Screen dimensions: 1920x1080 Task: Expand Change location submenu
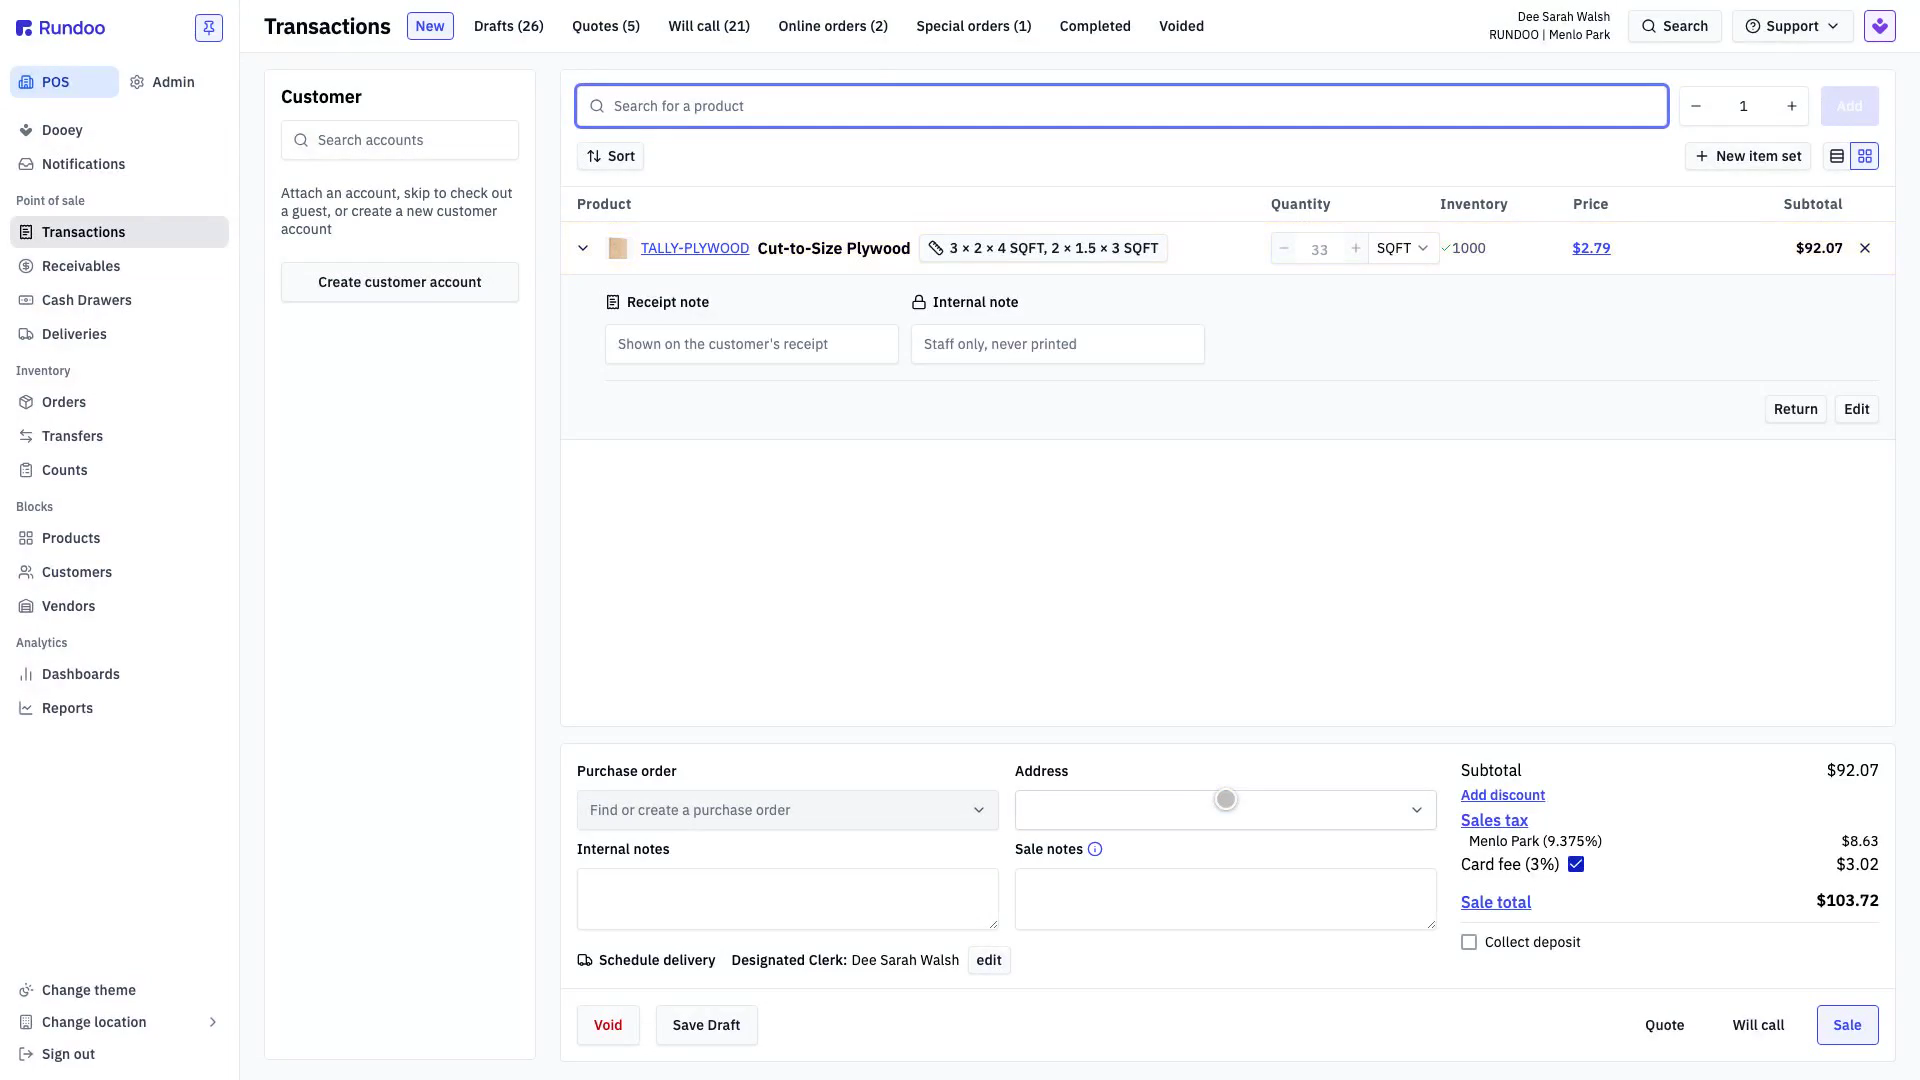coord(119,1022)
